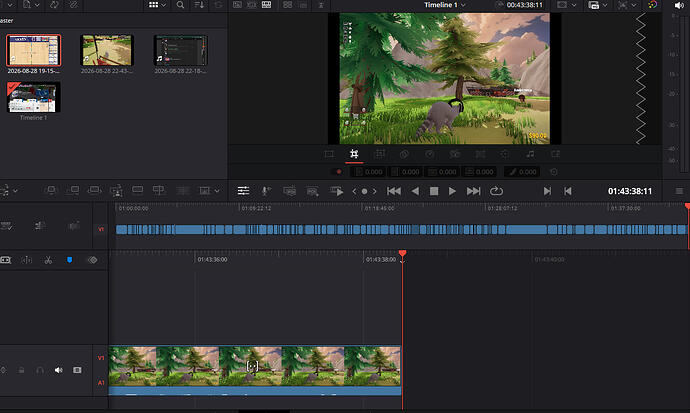Screen dimensions: 690x413
Task: Mark Out point at playhead
Action: tap(568, 191)
